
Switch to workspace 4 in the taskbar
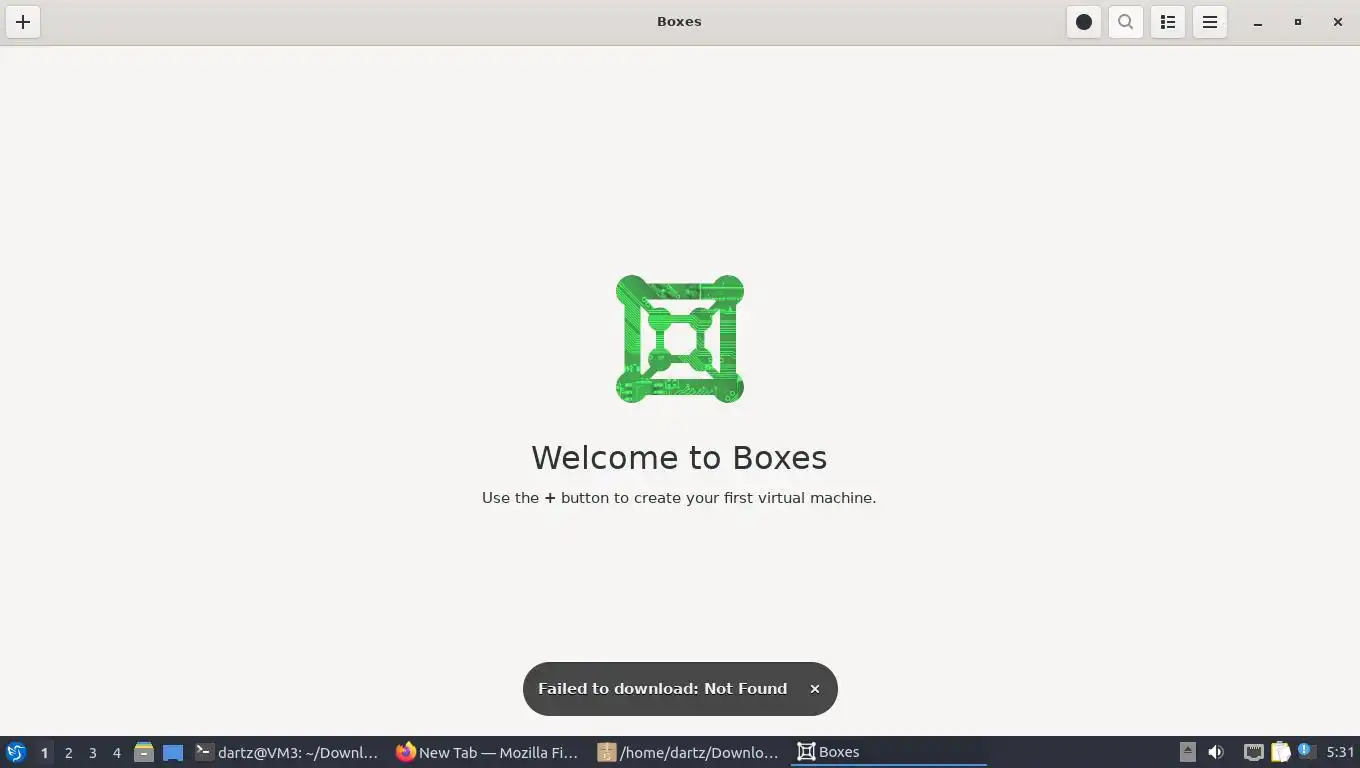[116, 753]
